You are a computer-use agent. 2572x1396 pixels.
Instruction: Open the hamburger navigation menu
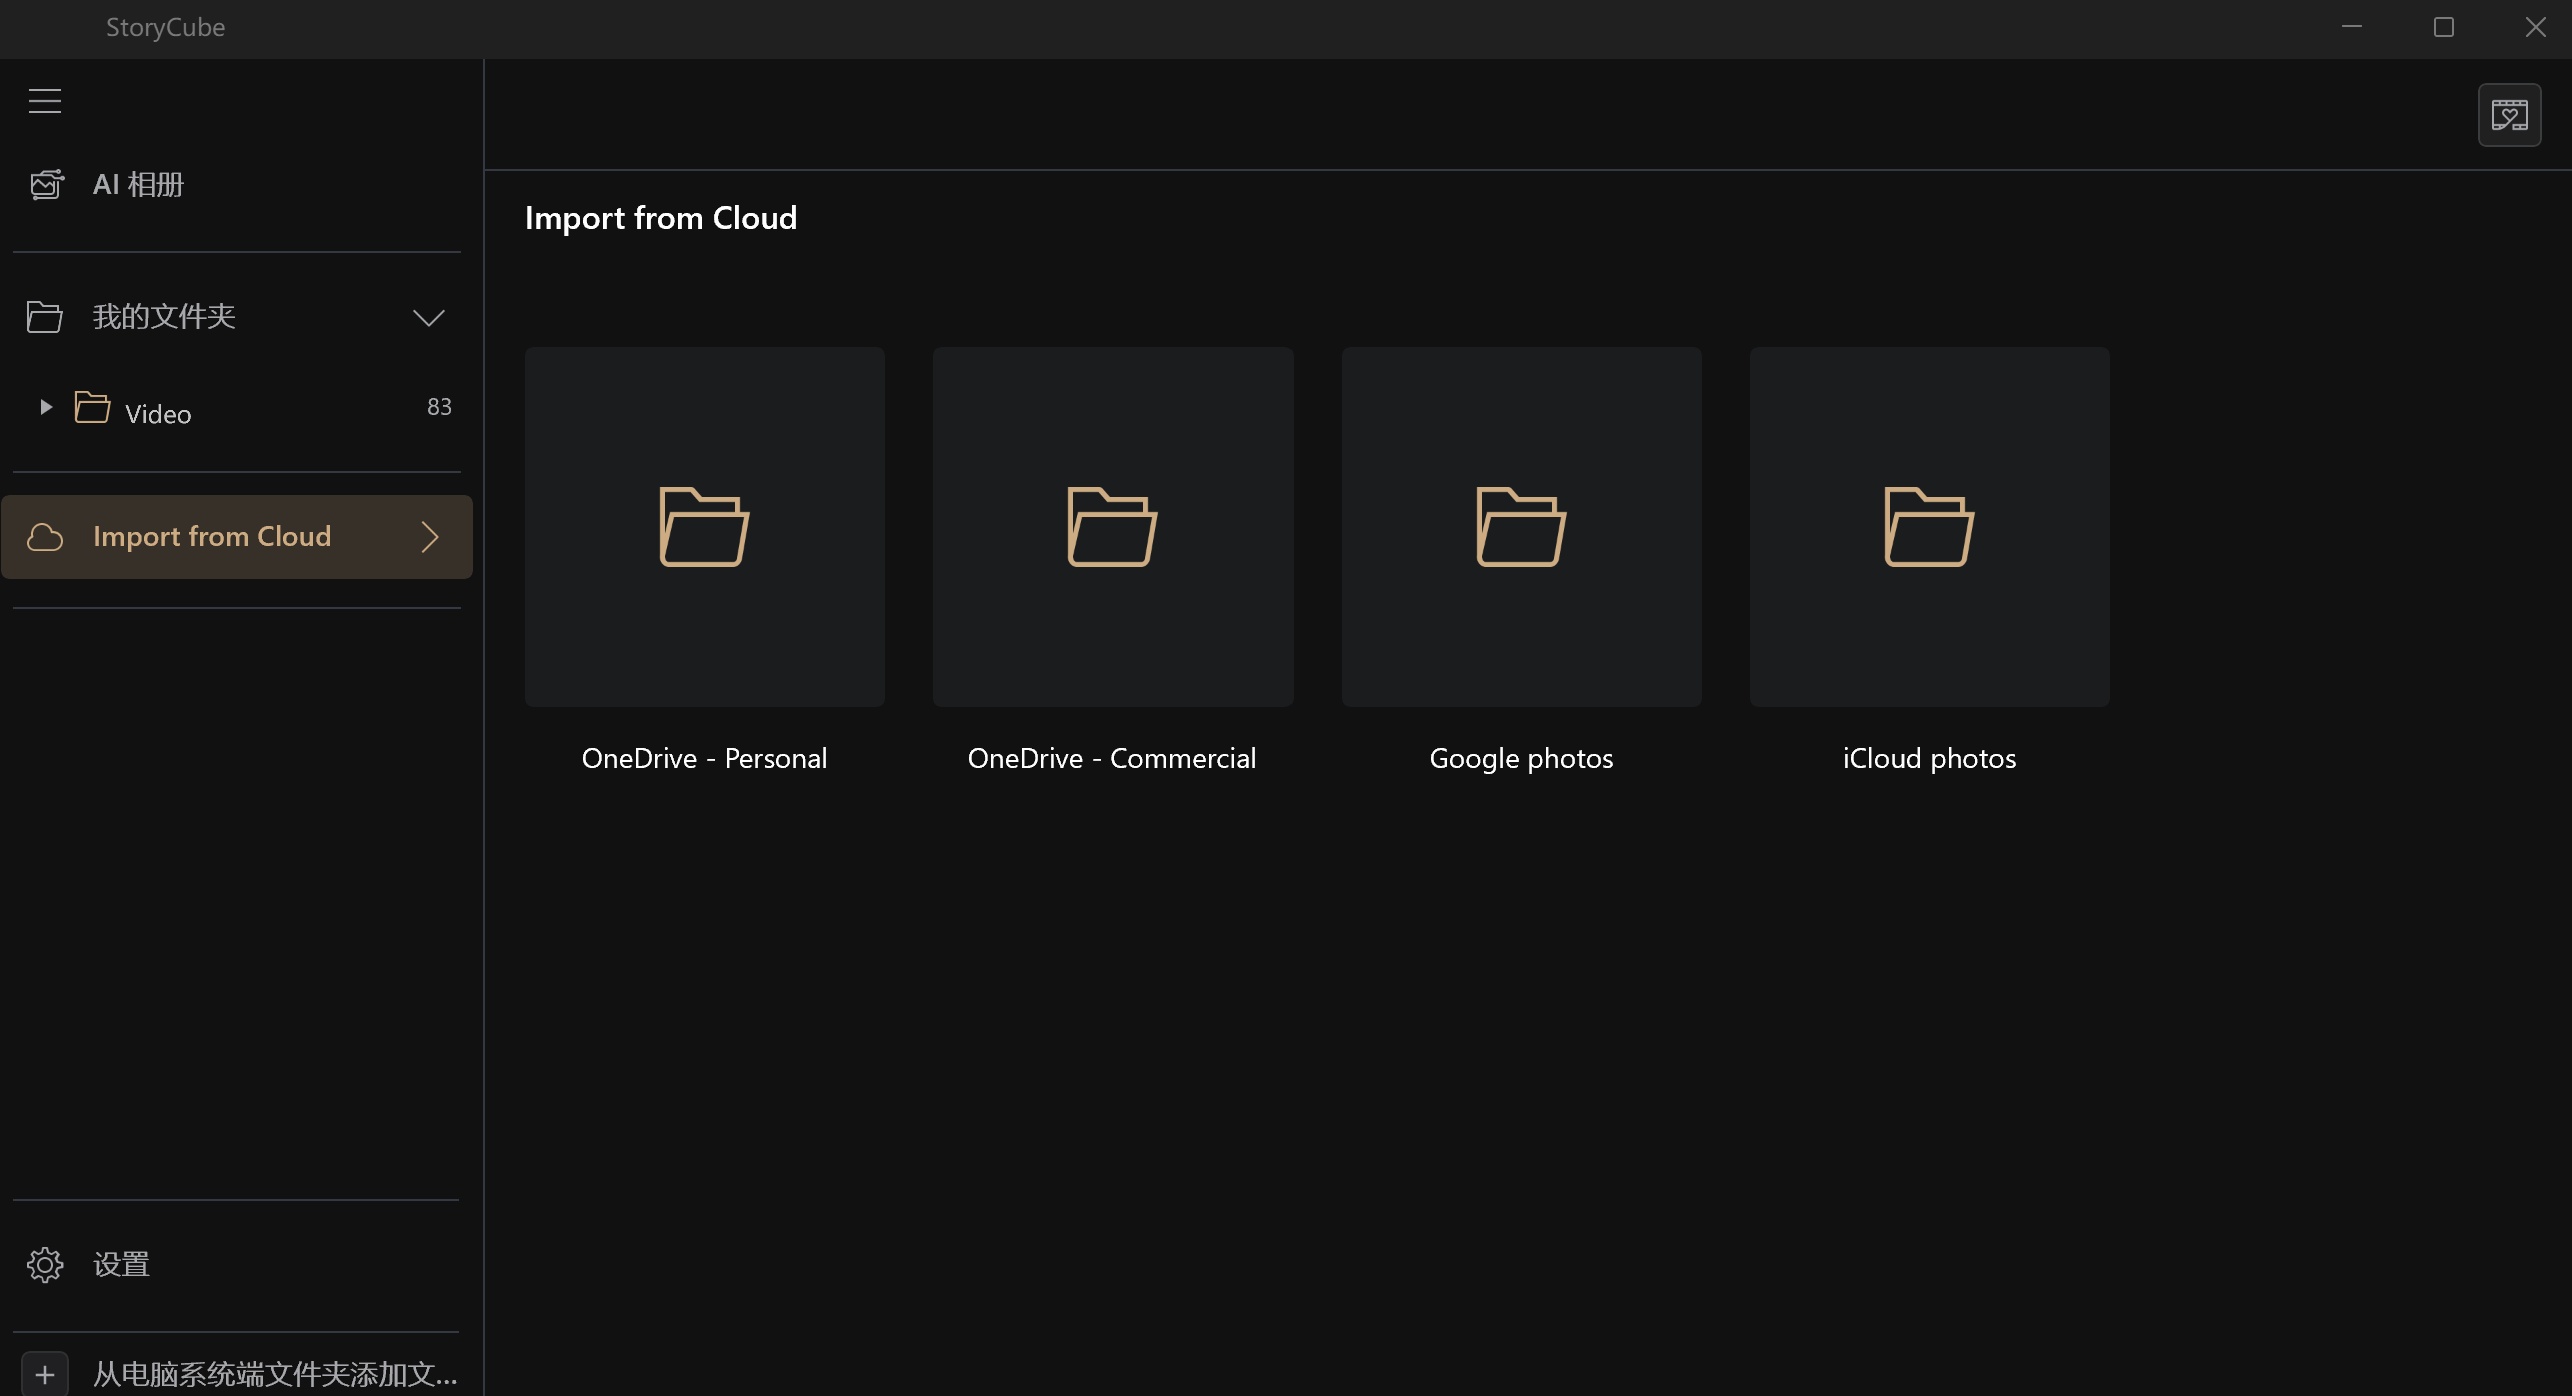pyautogui.click(x=44, y=101)
